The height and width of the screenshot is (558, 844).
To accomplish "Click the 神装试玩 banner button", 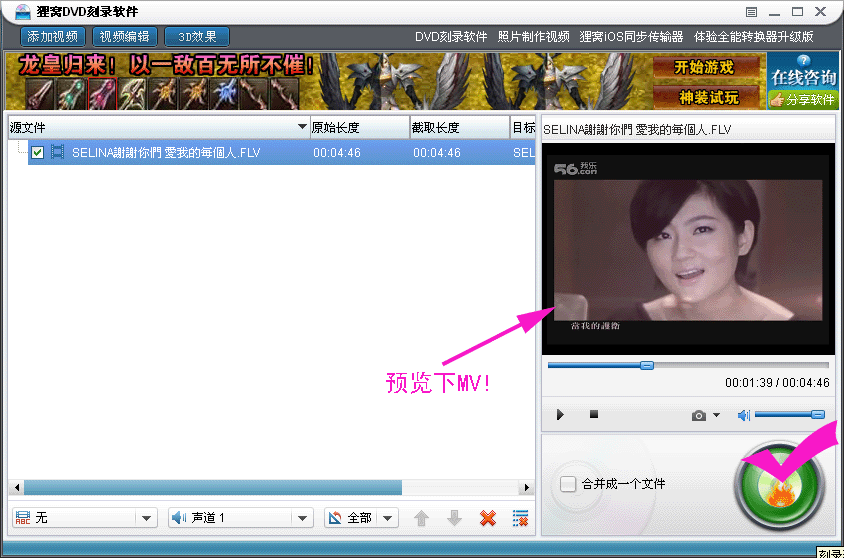I will click(x=708, y=97).
